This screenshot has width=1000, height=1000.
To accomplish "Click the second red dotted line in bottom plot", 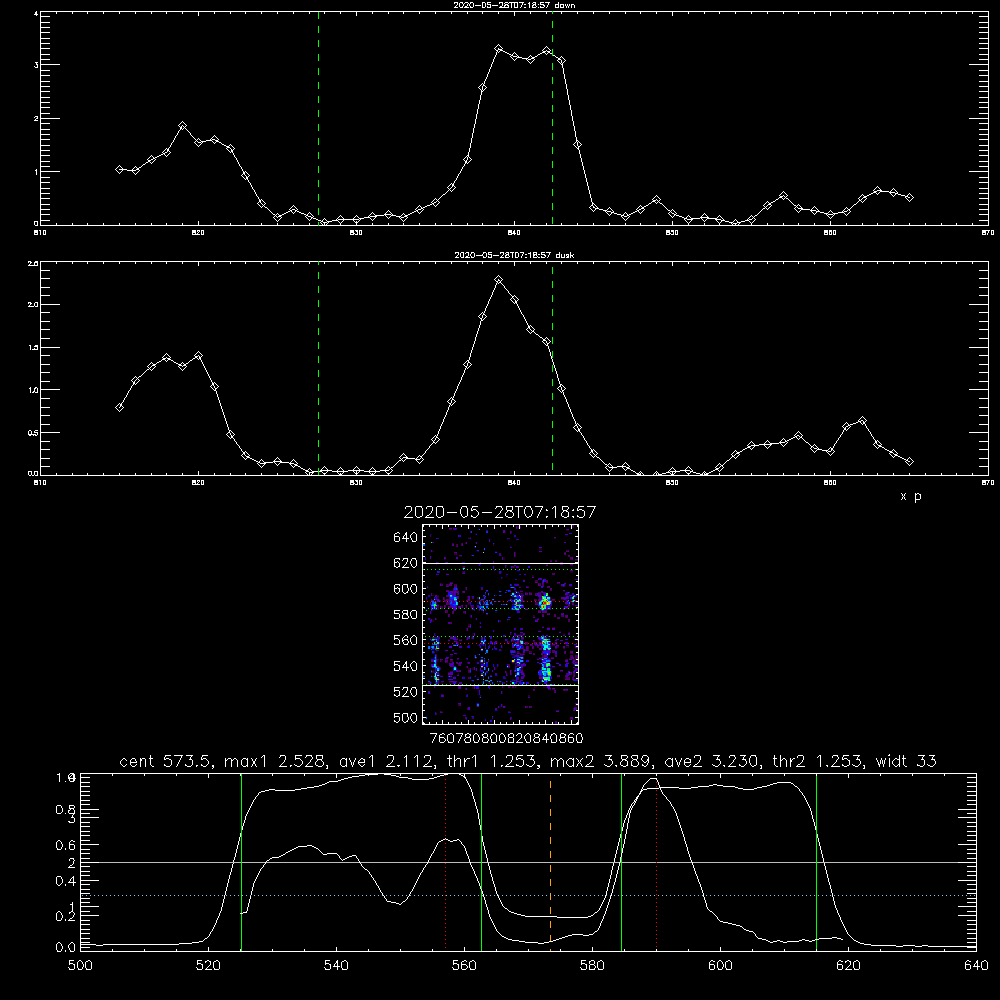I will pos(656,861).
